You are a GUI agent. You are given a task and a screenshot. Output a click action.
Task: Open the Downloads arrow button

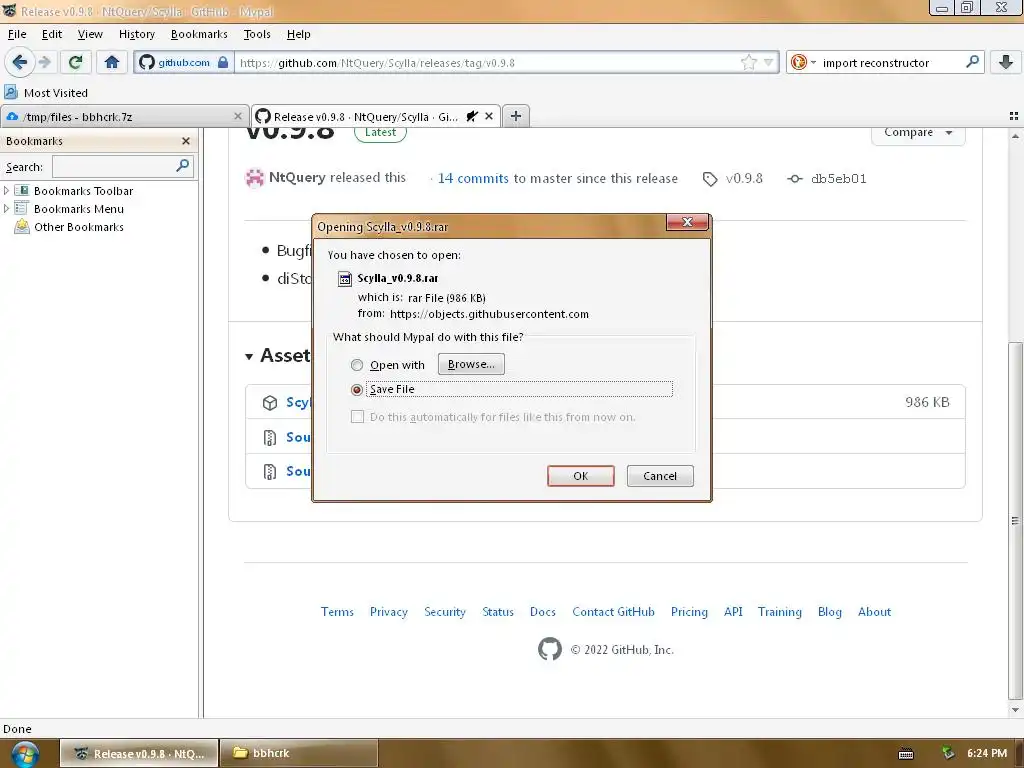coord(1006,63)
